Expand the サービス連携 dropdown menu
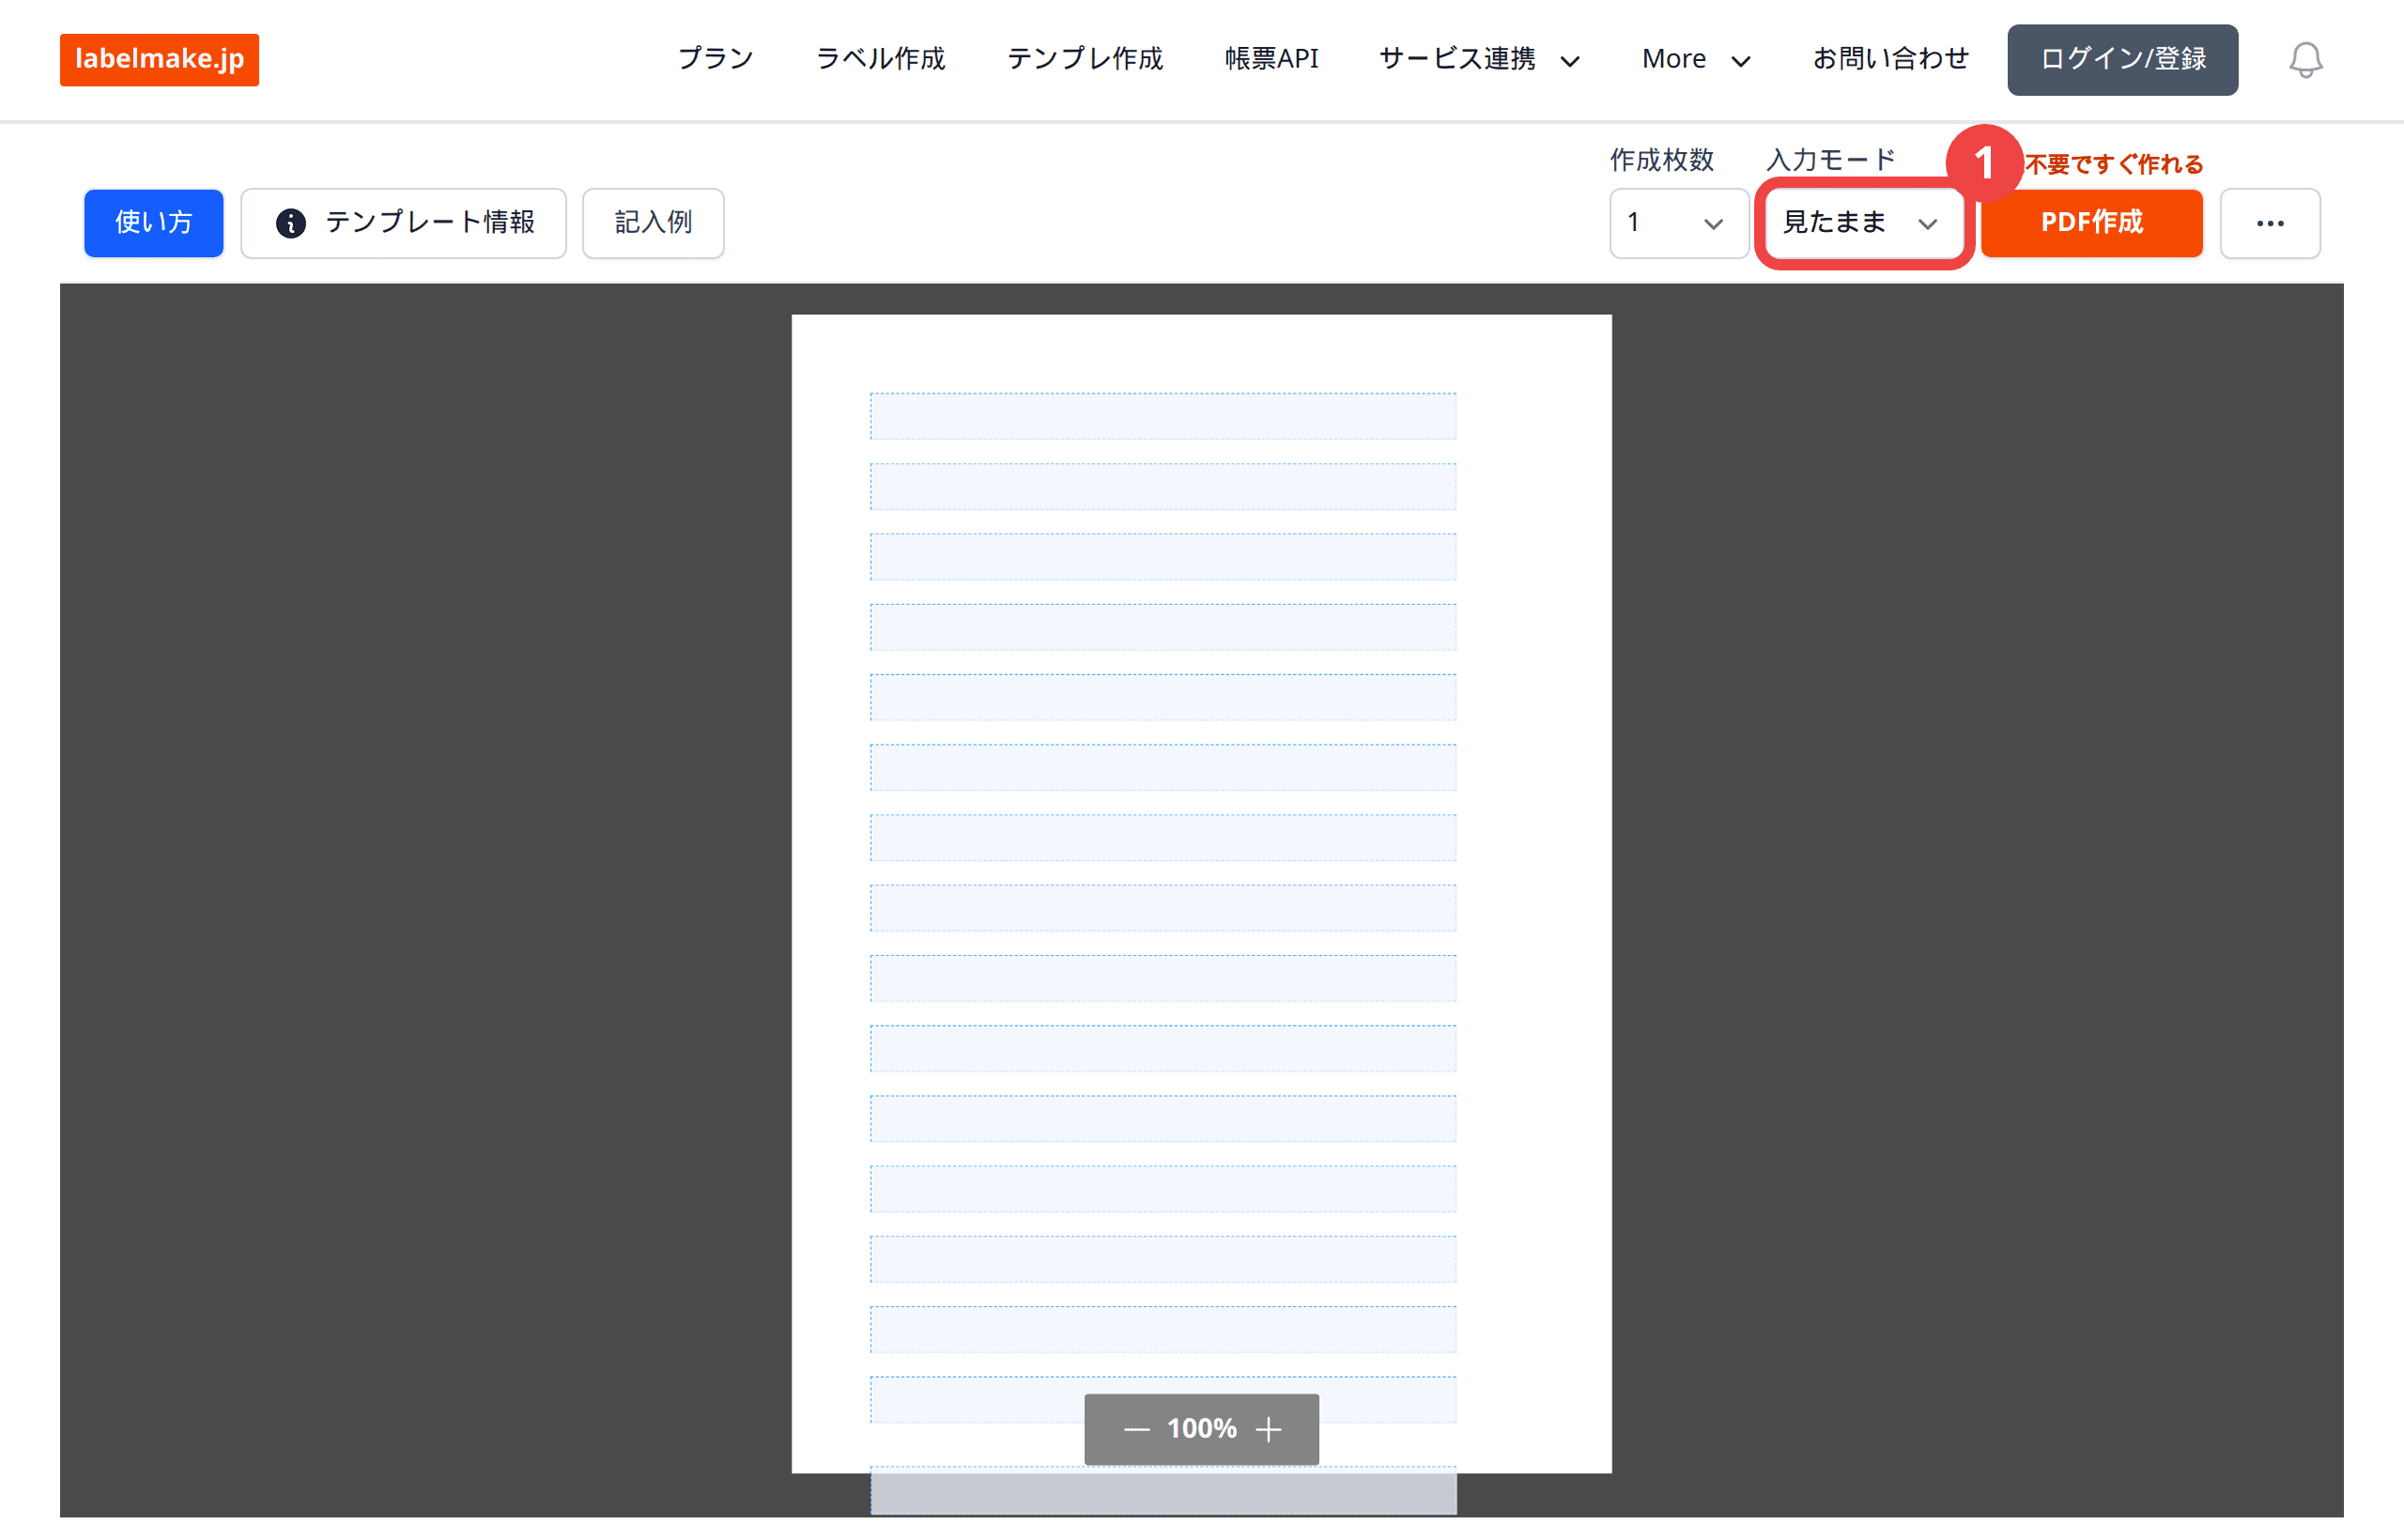 click(x=1479, y=59)
